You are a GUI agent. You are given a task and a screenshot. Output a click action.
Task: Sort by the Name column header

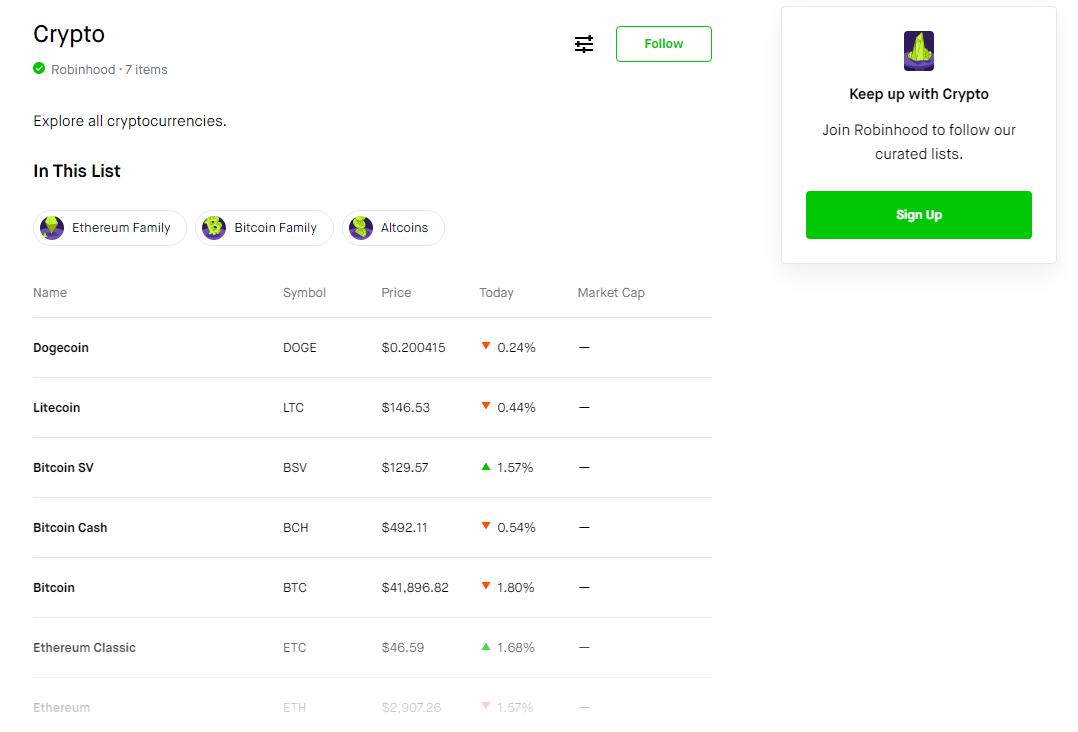coord(50,293)
